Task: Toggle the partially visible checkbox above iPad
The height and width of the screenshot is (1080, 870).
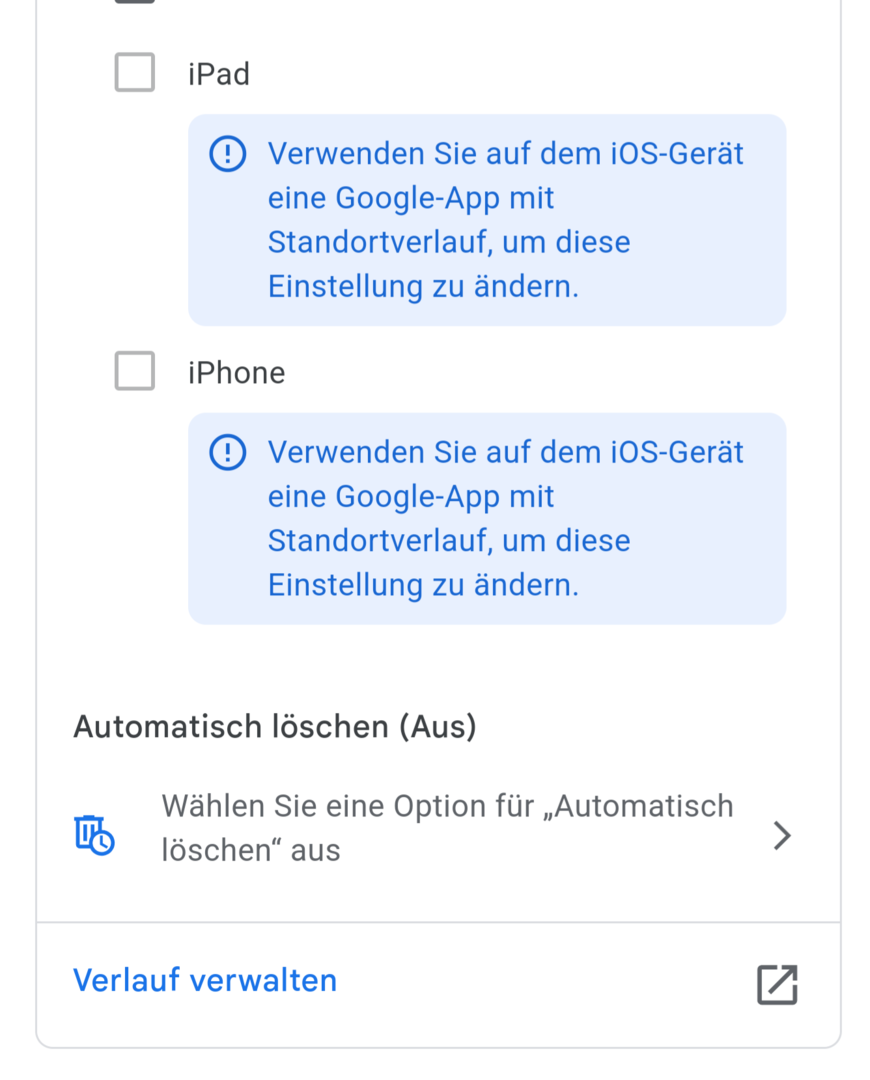Action: point(135,2)
